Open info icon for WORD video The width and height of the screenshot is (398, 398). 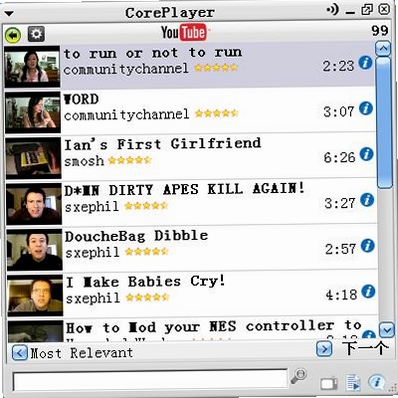(366, 108)
